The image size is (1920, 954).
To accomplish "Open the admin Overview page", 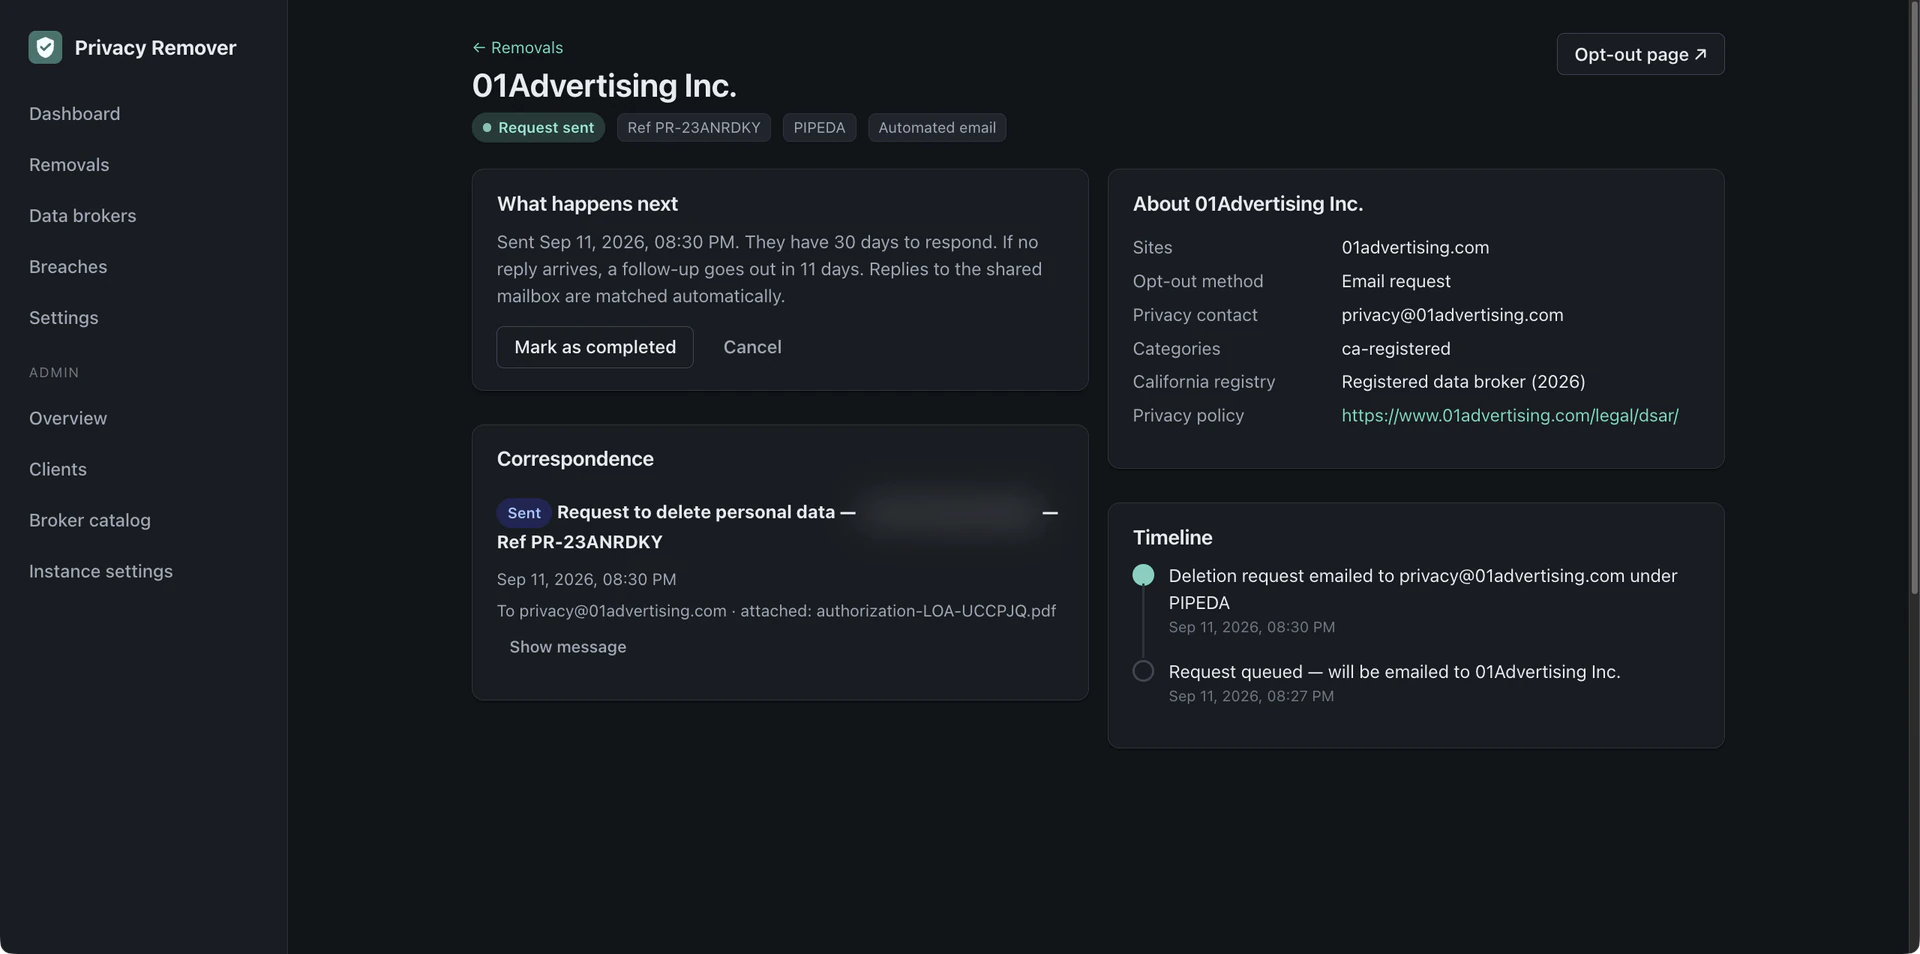I will pos(68,418).
